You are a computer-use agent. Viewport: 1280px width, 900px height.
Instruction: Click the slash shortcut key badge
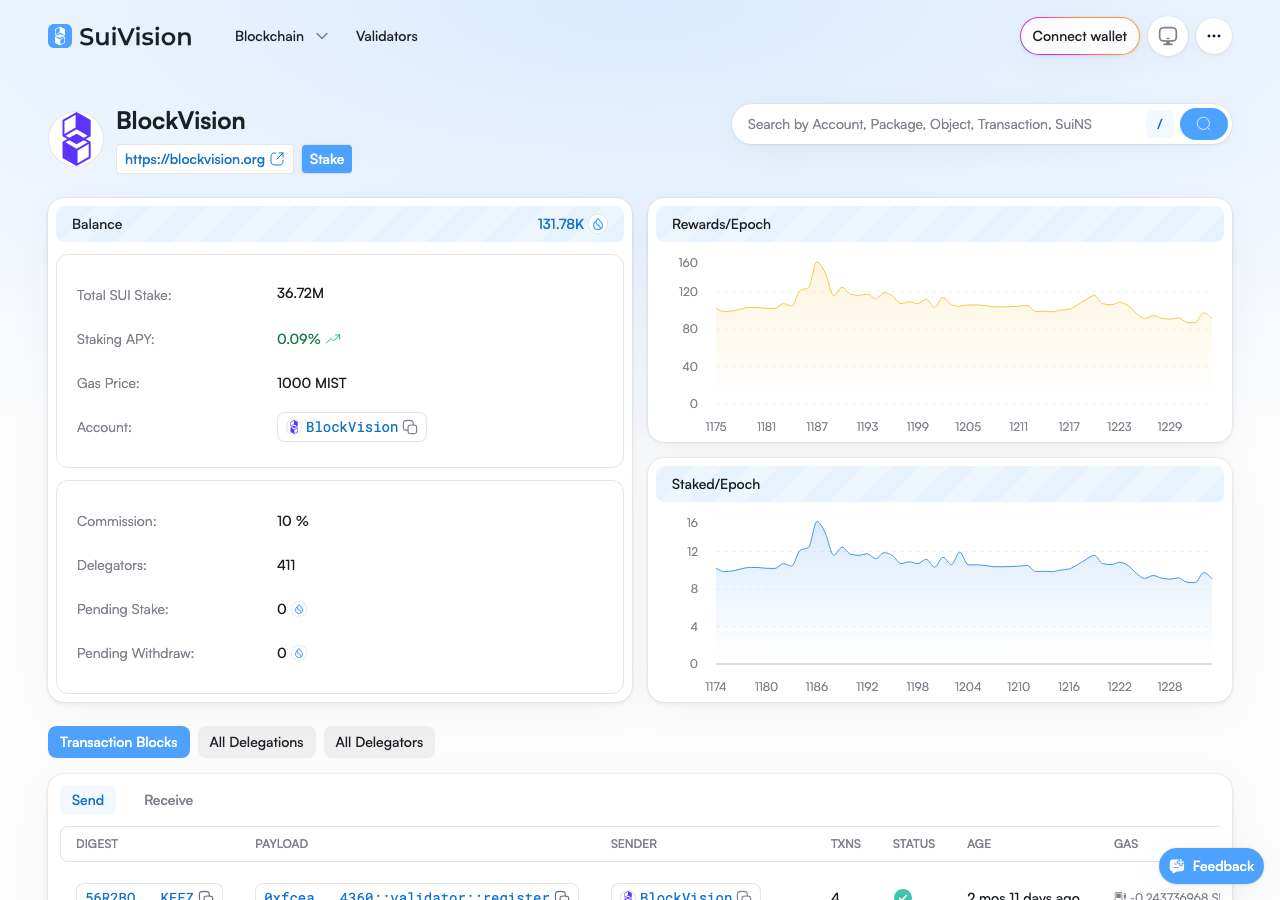1160,124
